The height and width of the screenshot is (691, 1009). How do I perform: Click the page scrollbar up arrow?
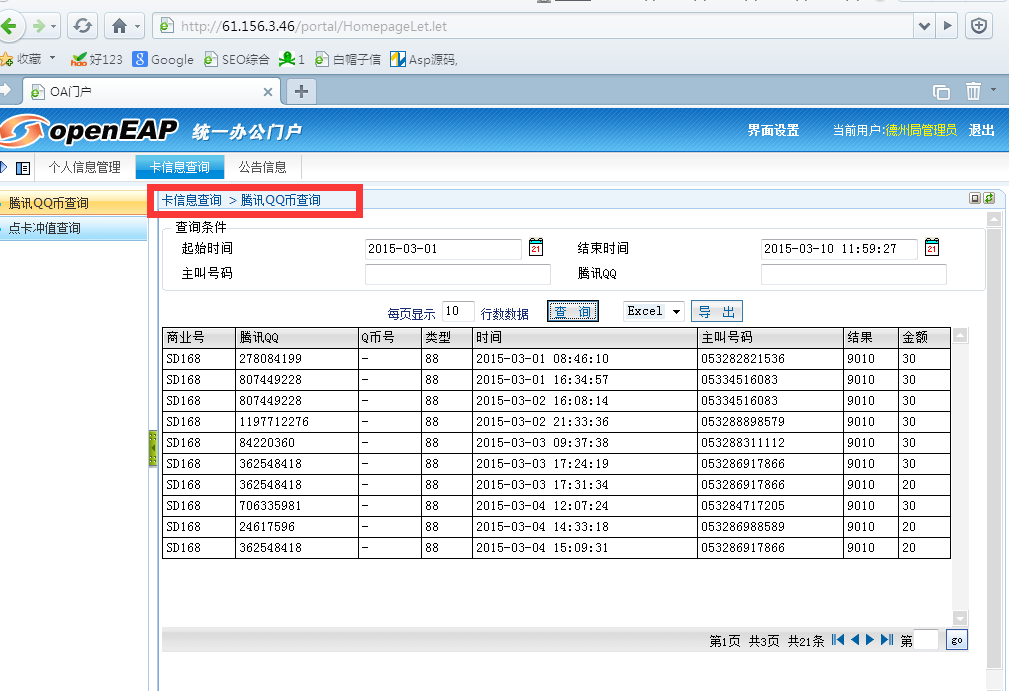994,219
